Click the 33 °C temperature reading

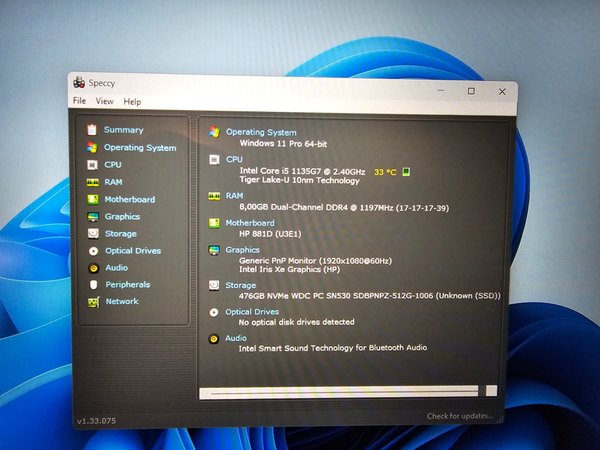click(x=385, y=172)
